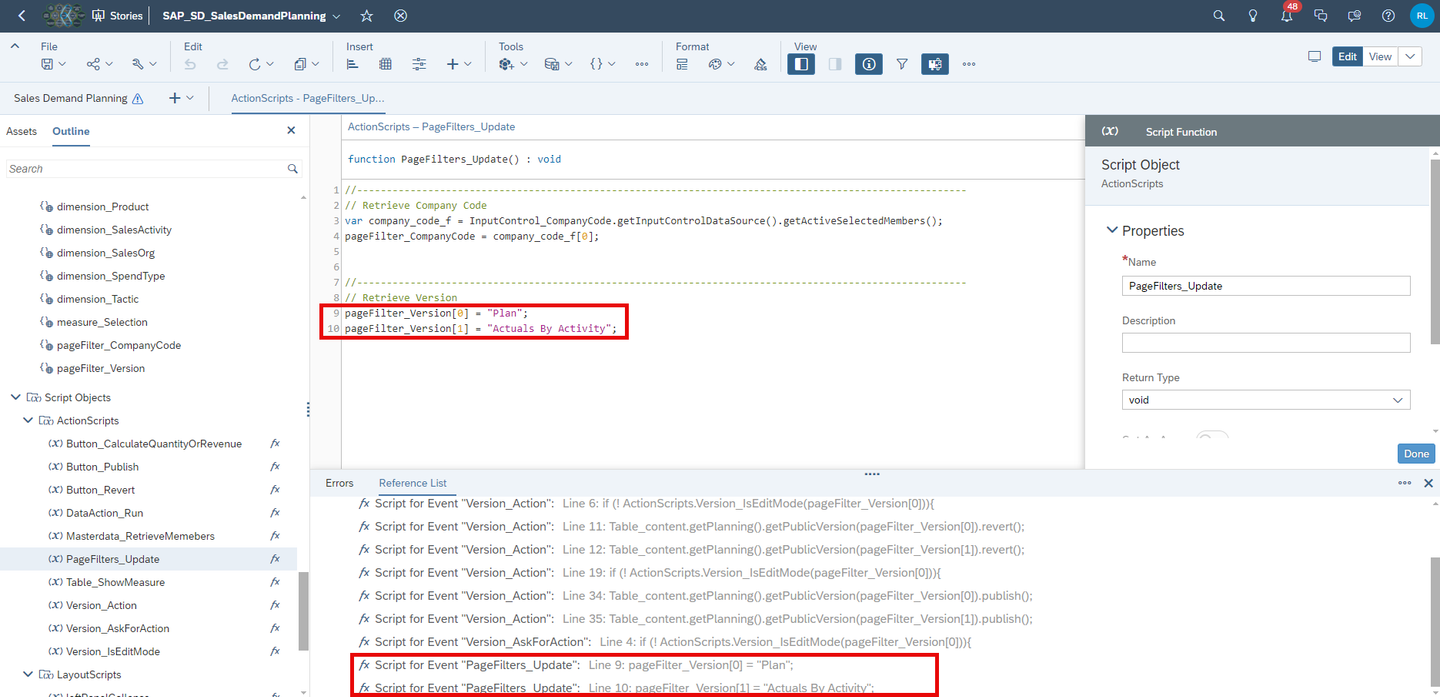Click the Name input field

coord(1266,286)
